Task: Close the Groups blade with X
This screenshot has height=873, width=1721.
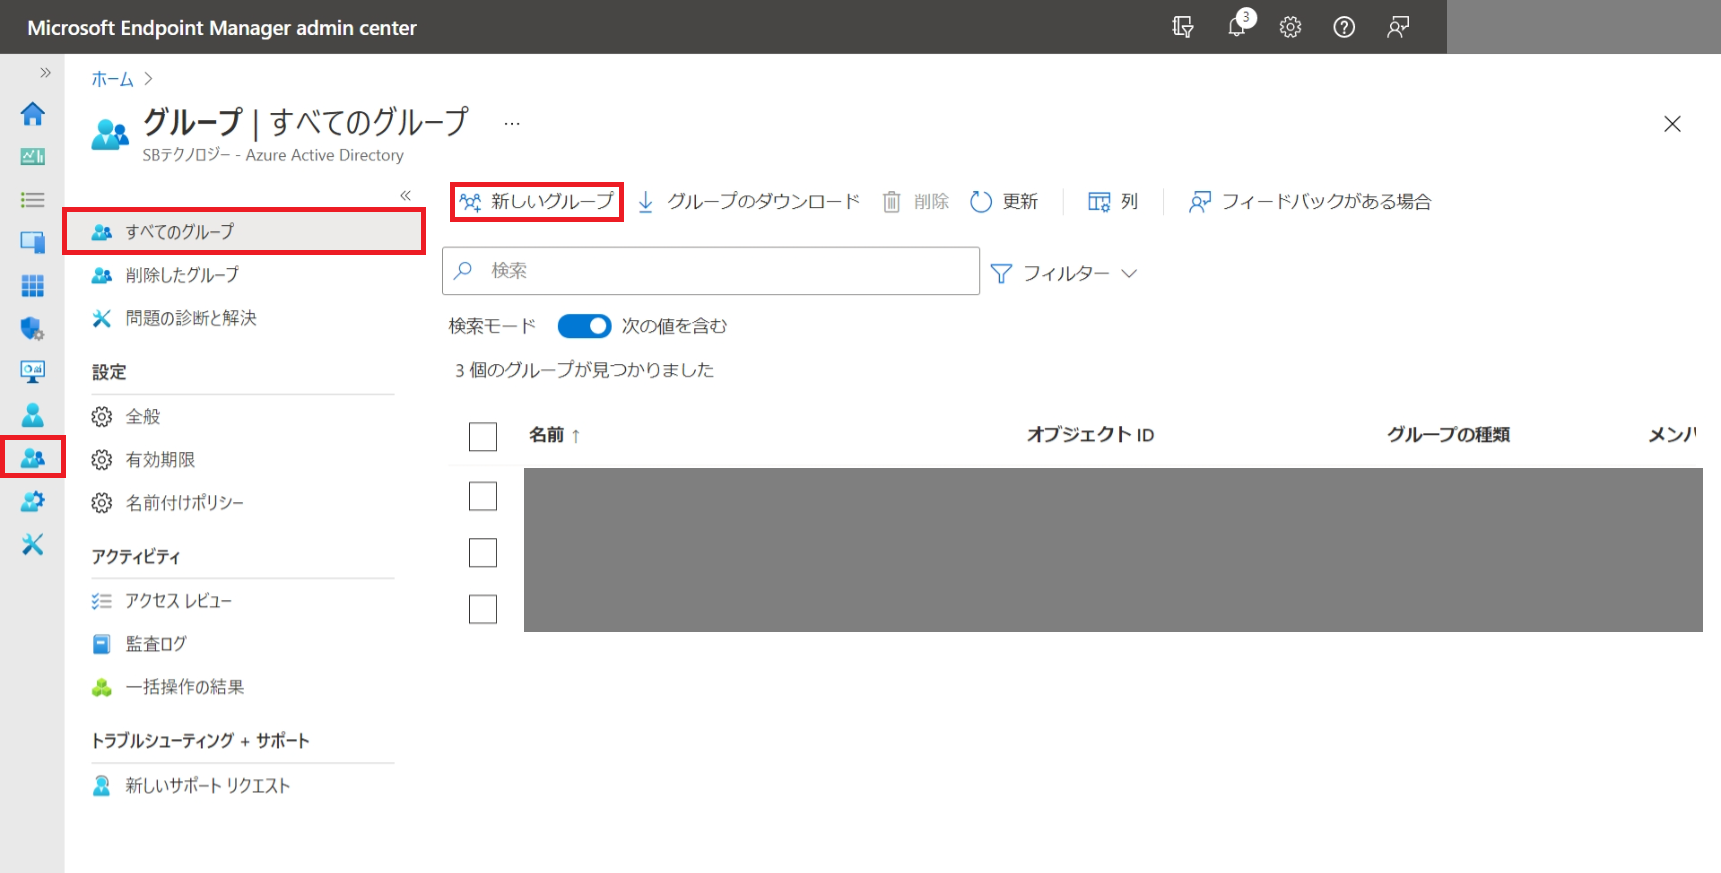Action: click(x=1672, y=124)
